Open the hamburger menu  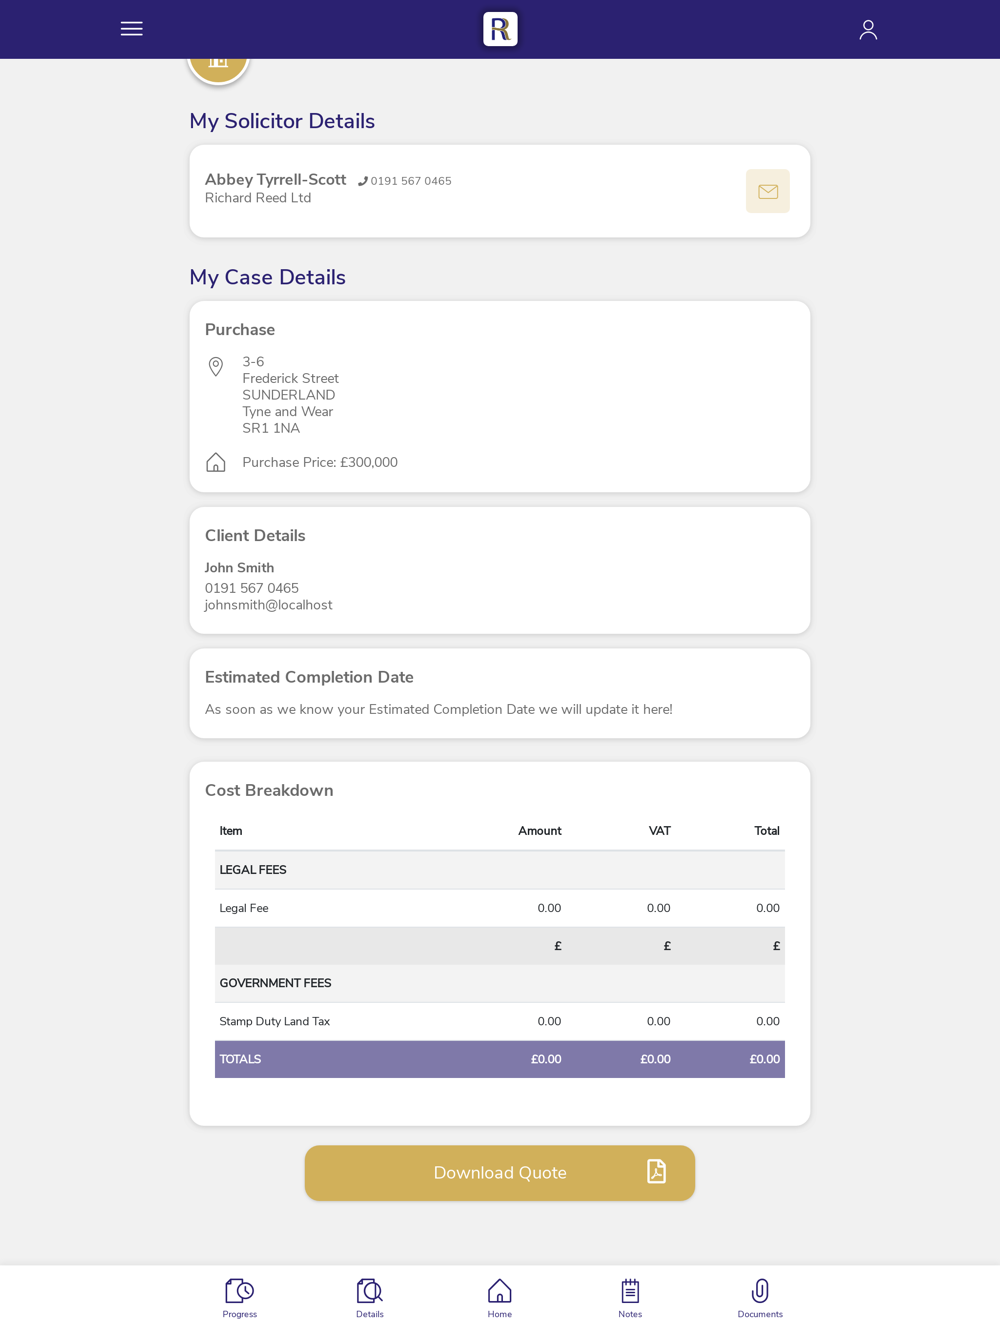pos(131,29)
